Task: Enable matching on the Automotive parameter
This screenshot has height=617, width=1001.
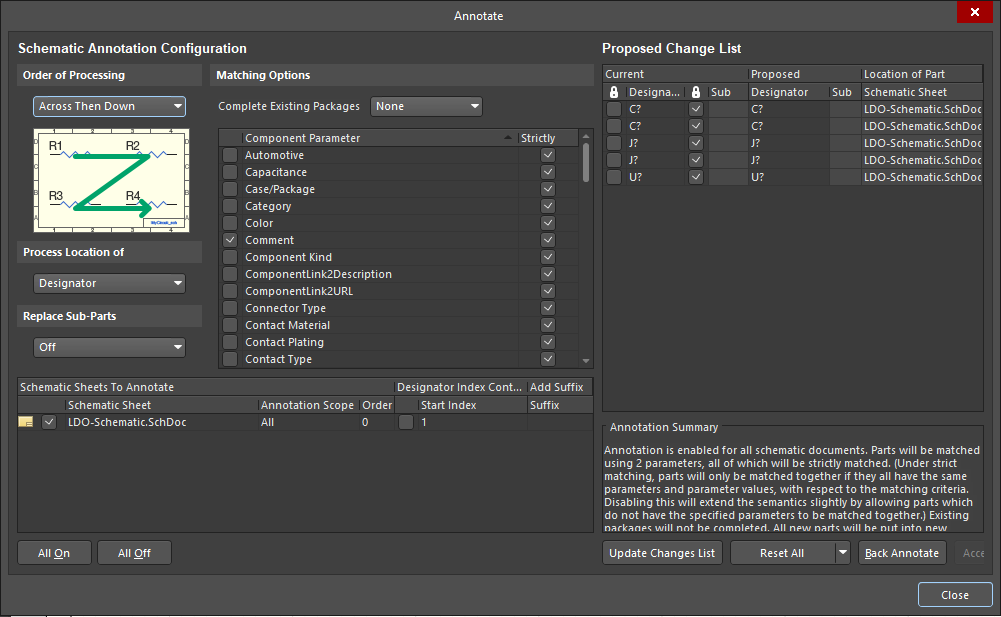Action: point(228,154)
